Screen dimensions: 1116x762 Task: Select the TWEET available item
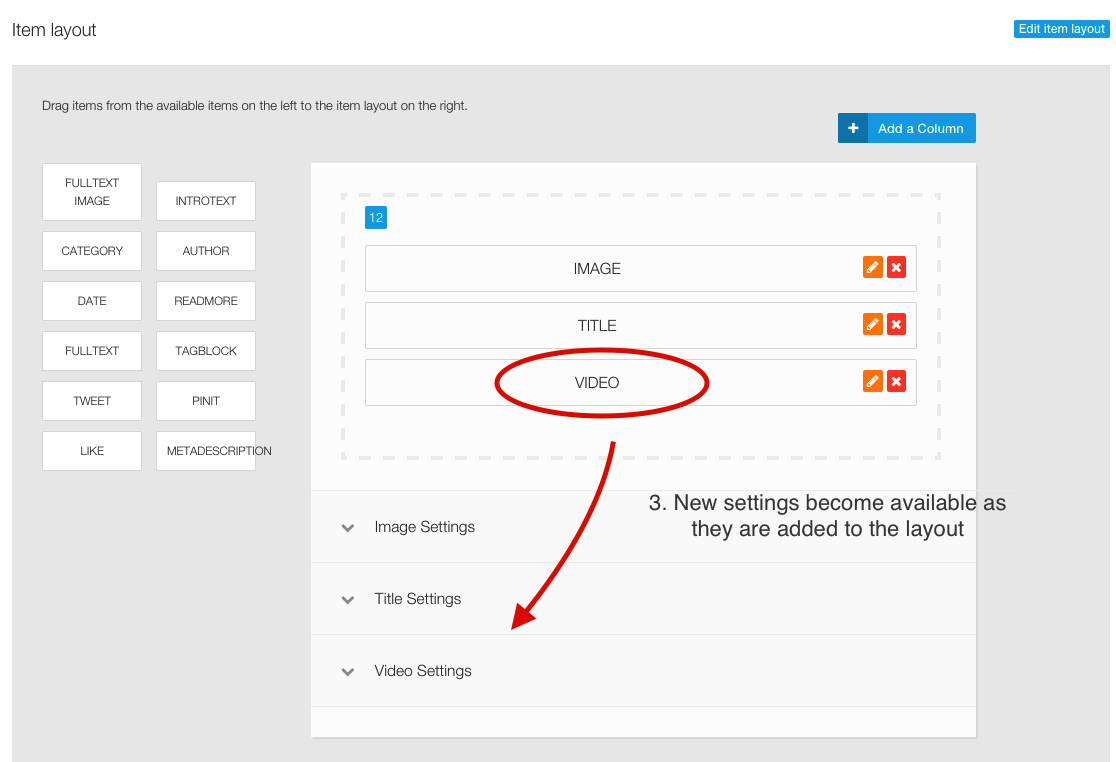click(x=92, y=401)
